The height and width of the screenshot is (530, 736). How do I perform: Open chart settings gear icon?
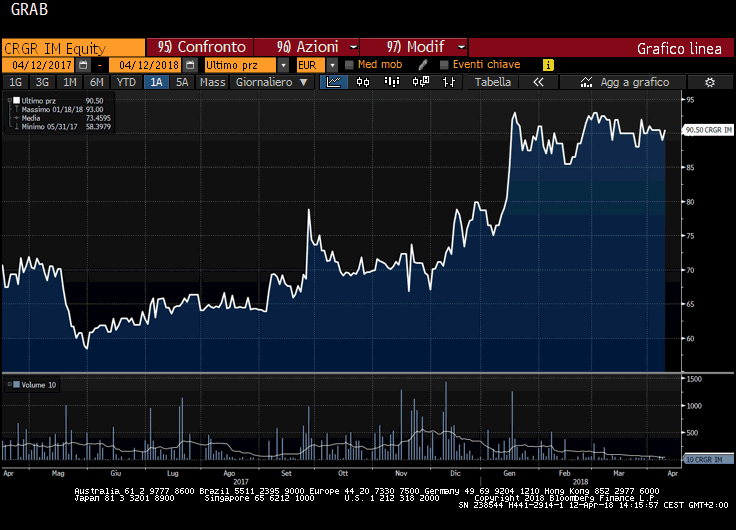click(710, 82)
